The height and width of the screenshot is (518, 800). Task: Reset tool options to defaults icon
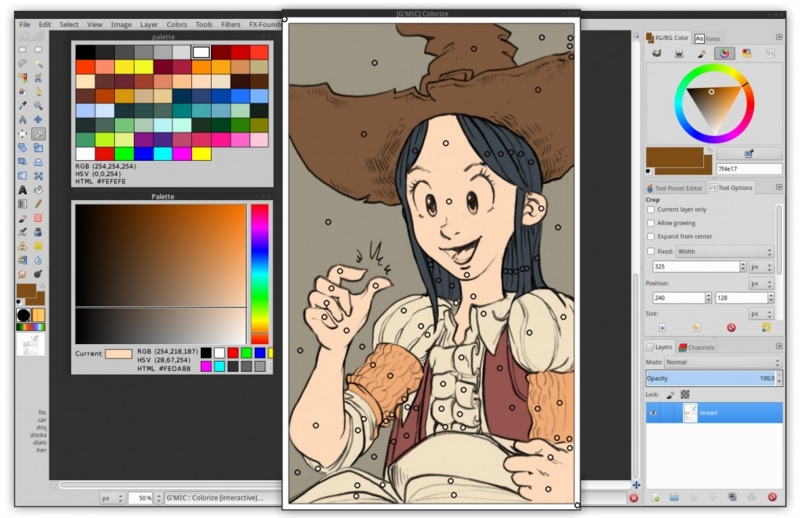(x=766, y=328)
